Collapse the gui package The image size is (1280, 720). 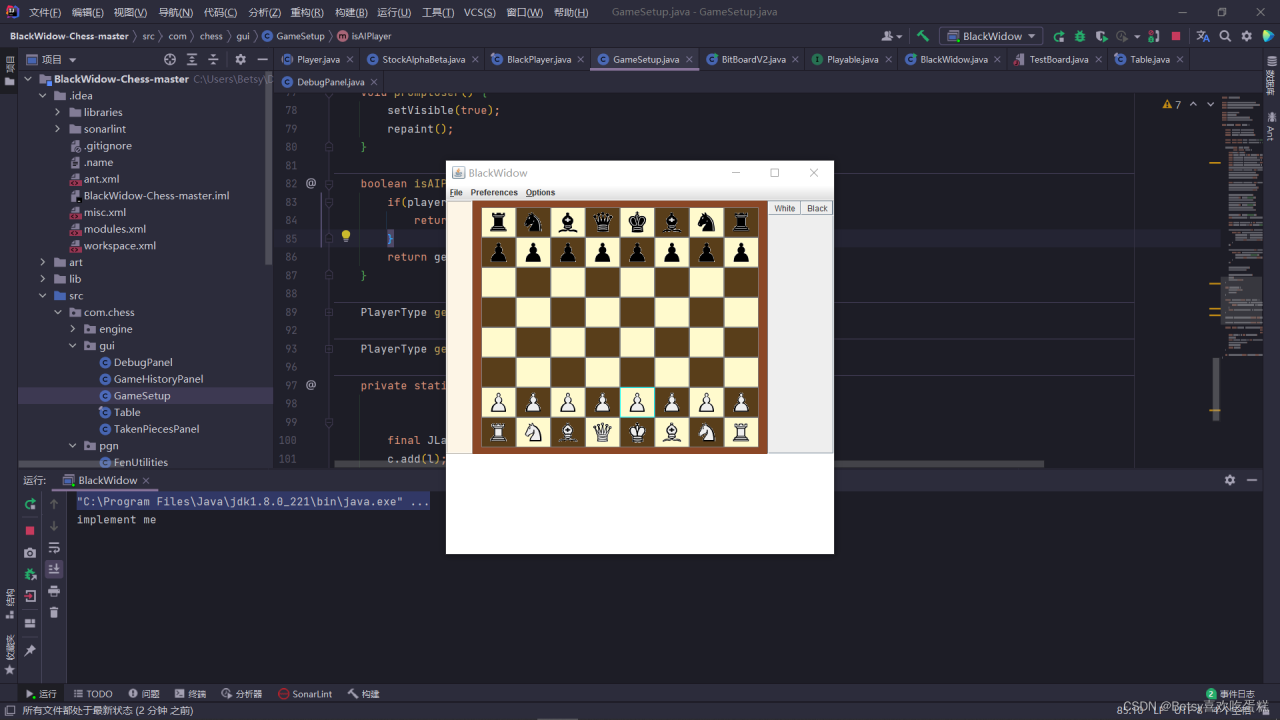(x=73, y=346)
